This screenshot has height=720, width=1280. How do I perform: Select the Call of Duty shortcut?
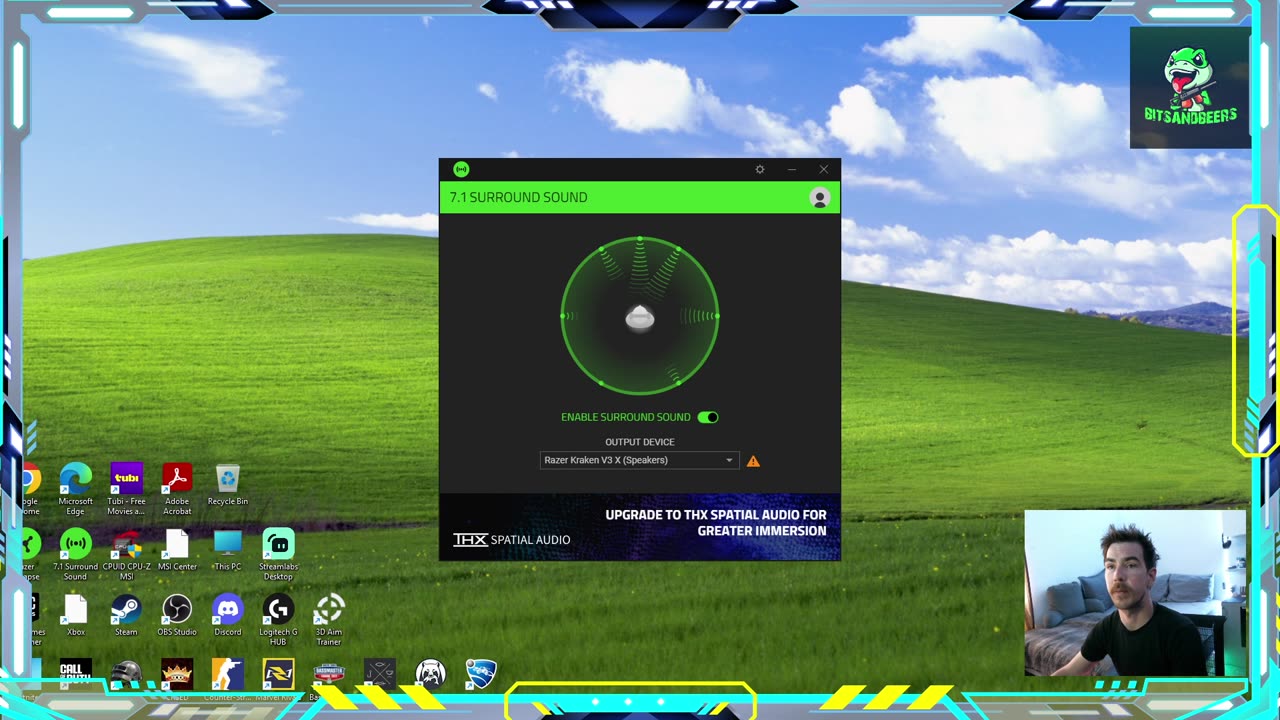tap(76, 674)
